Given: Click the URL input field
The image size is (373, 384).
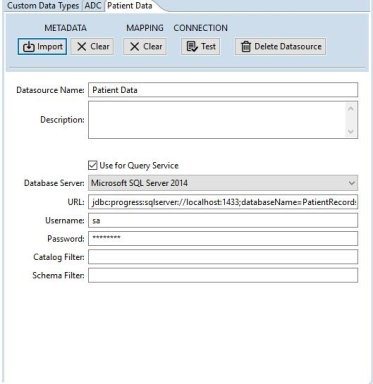Looking at the screenshot, I should coord(223,202).
